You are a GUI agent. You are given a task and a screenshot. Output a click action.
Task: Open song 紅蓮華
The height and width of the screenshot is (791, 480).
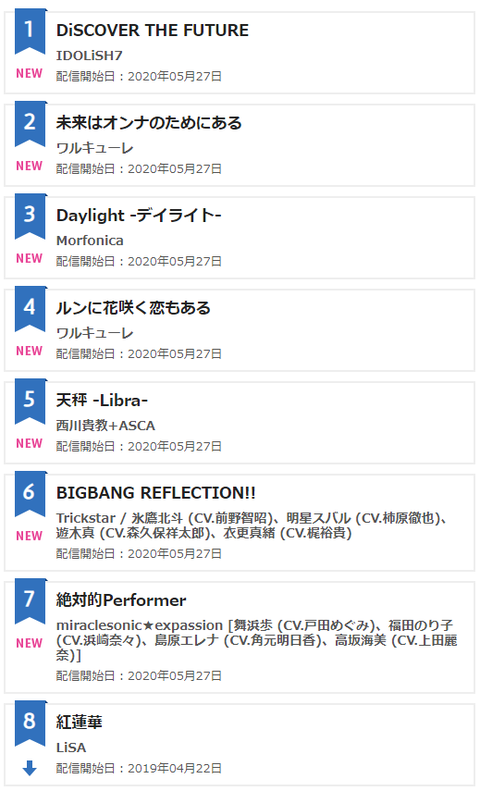pos(79,722)
